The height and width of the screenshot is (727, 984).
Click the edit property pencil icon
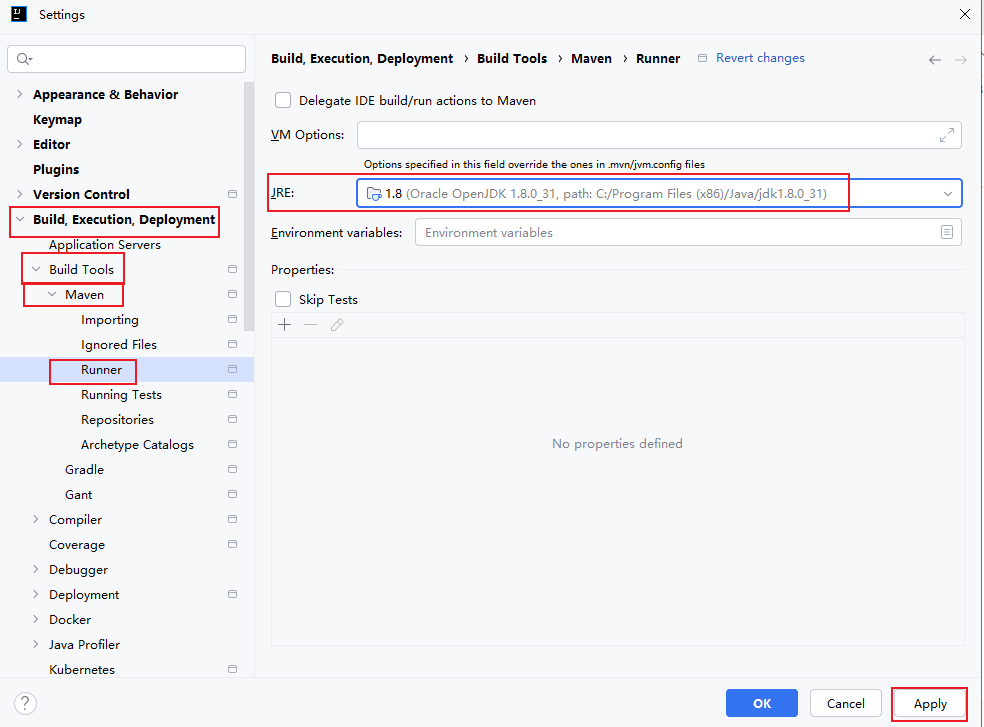point(337,325)
